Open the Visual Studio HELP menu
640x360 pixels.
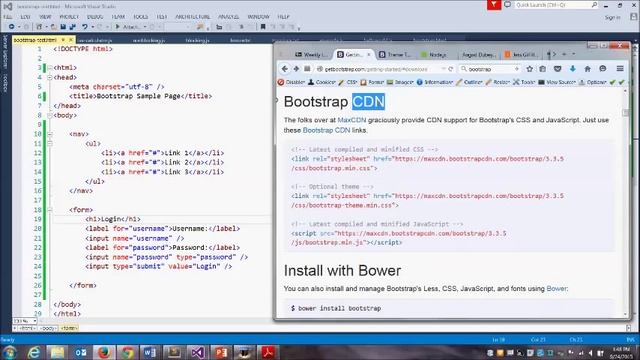(283, 17)
